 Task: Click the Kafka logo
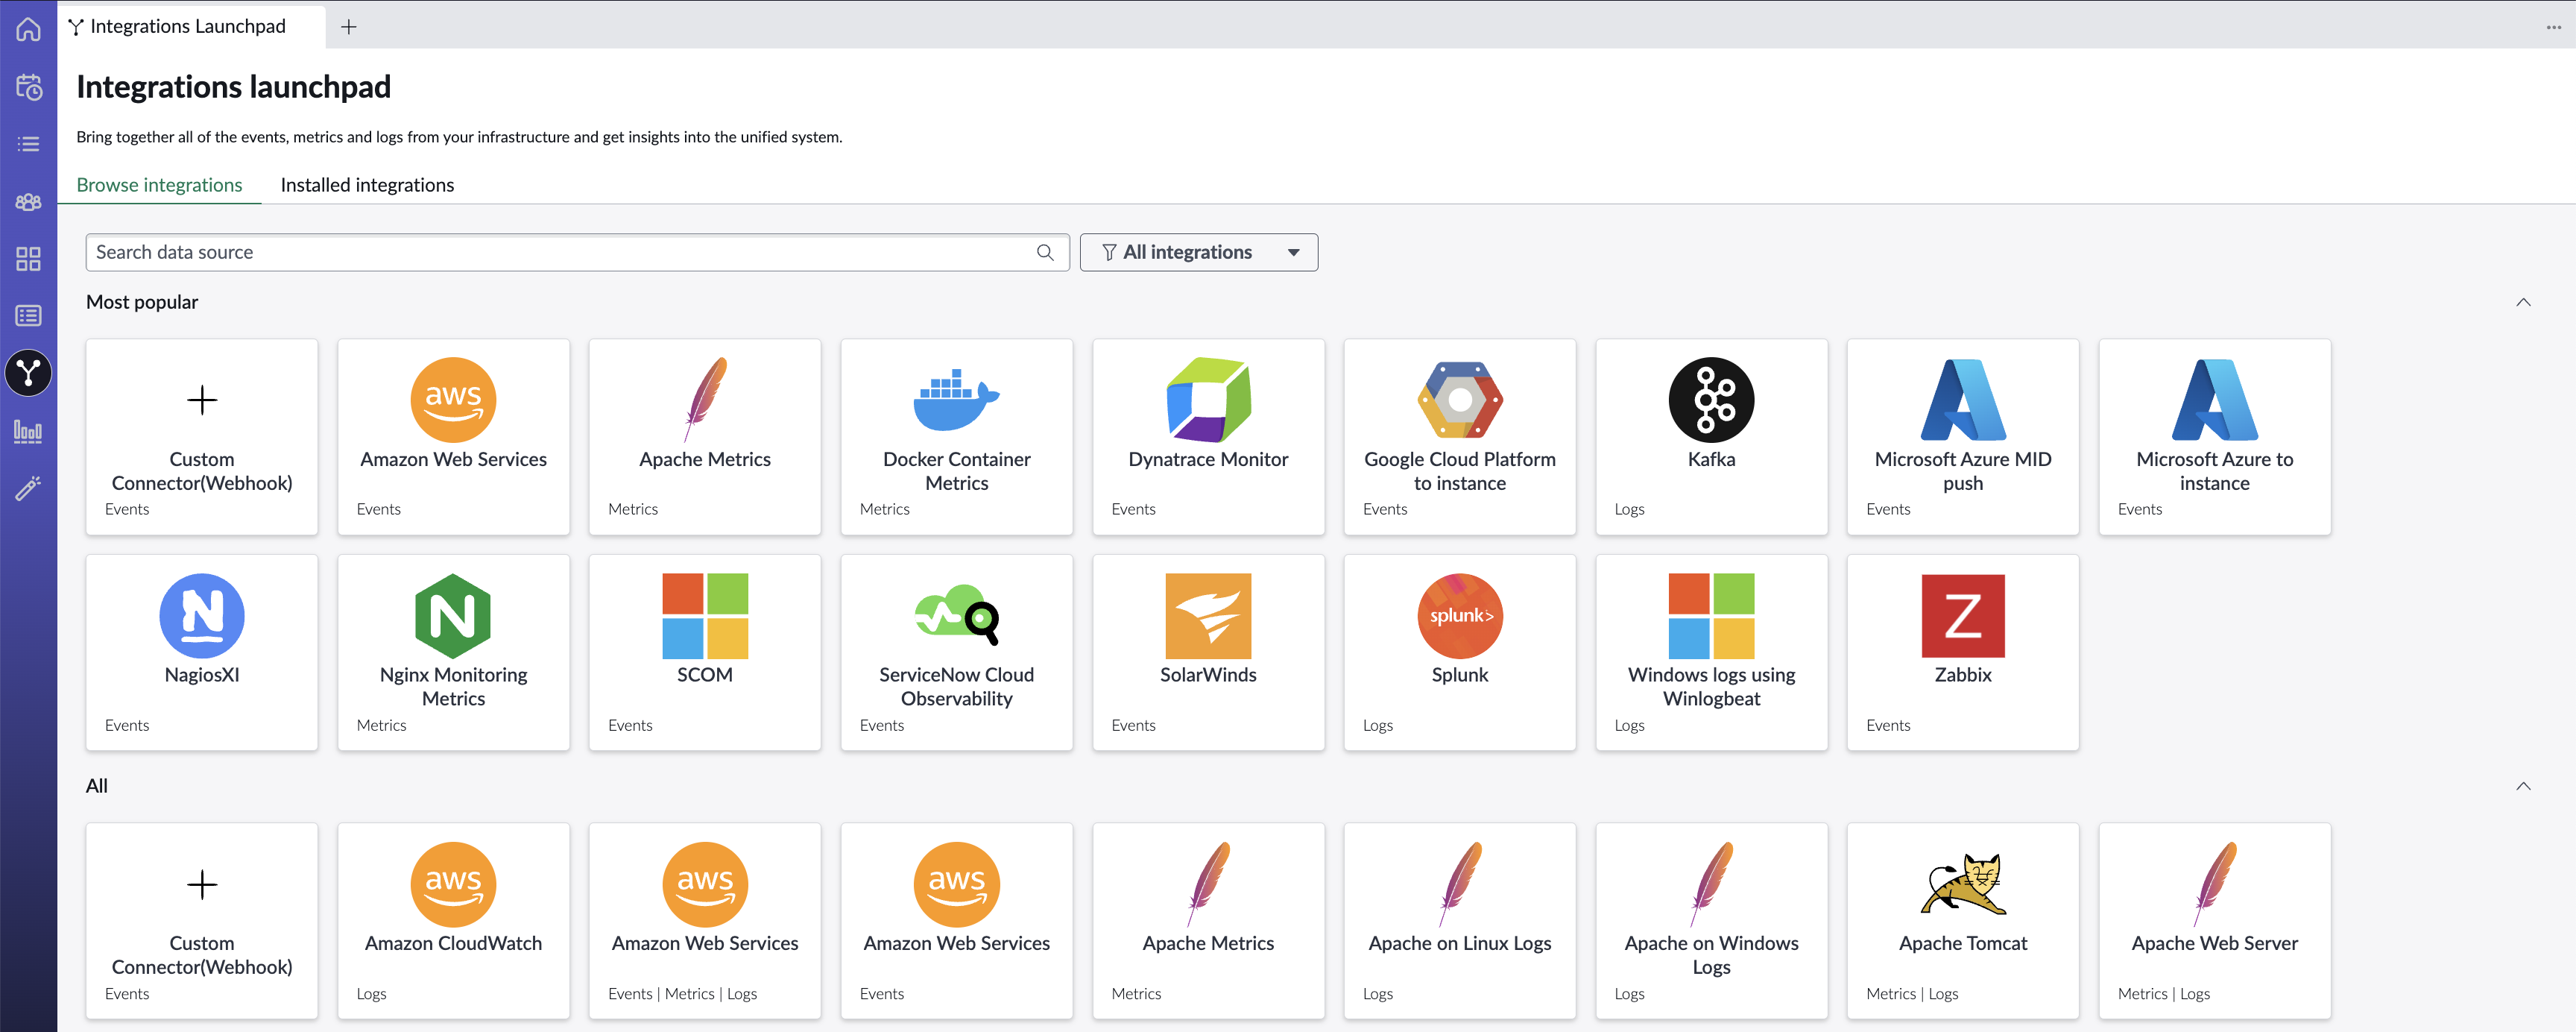click(1711, 400)
